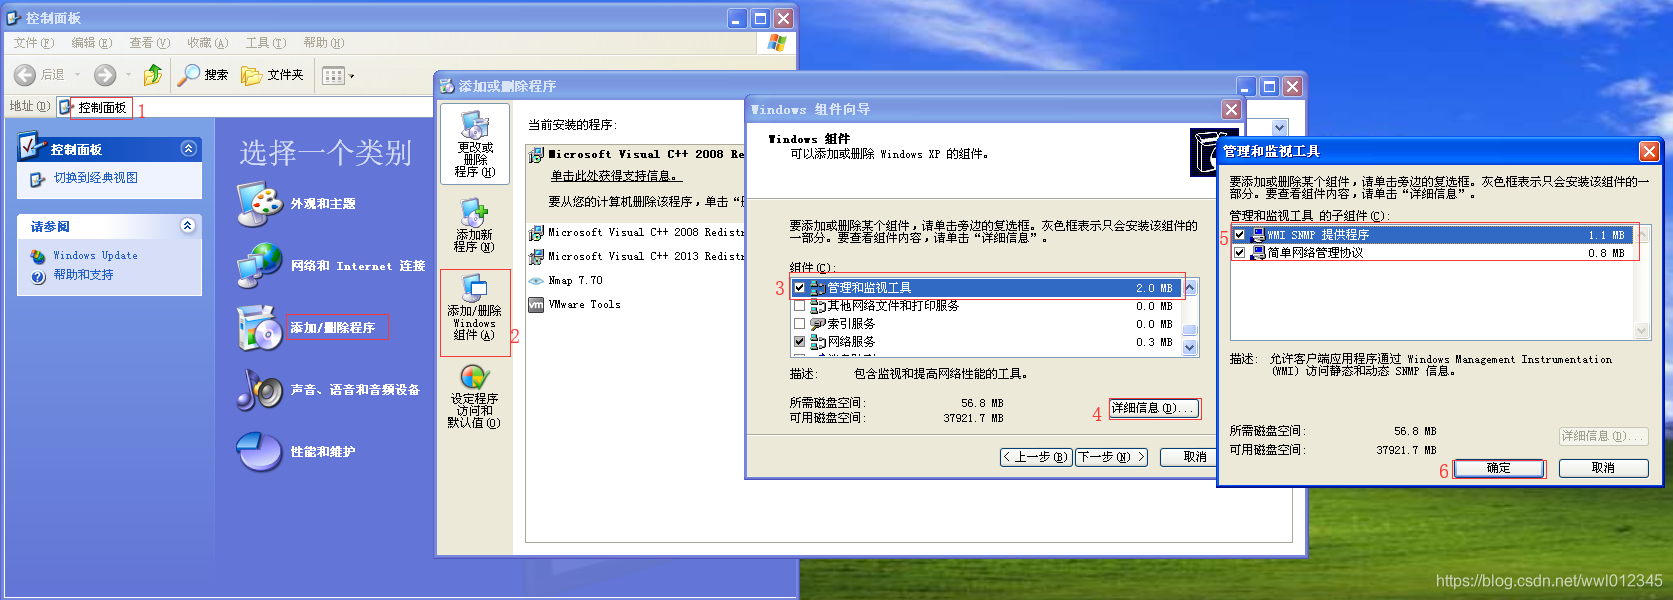Click 单击此处获得支持信息 link
This screenshot has height=600, width=1673.
point(616,176)
